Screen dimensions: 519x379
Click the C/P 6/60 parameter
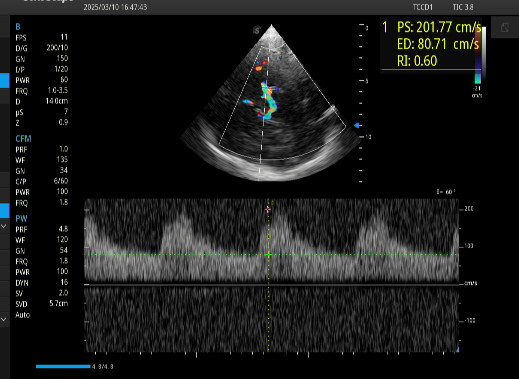coord(42,181)
